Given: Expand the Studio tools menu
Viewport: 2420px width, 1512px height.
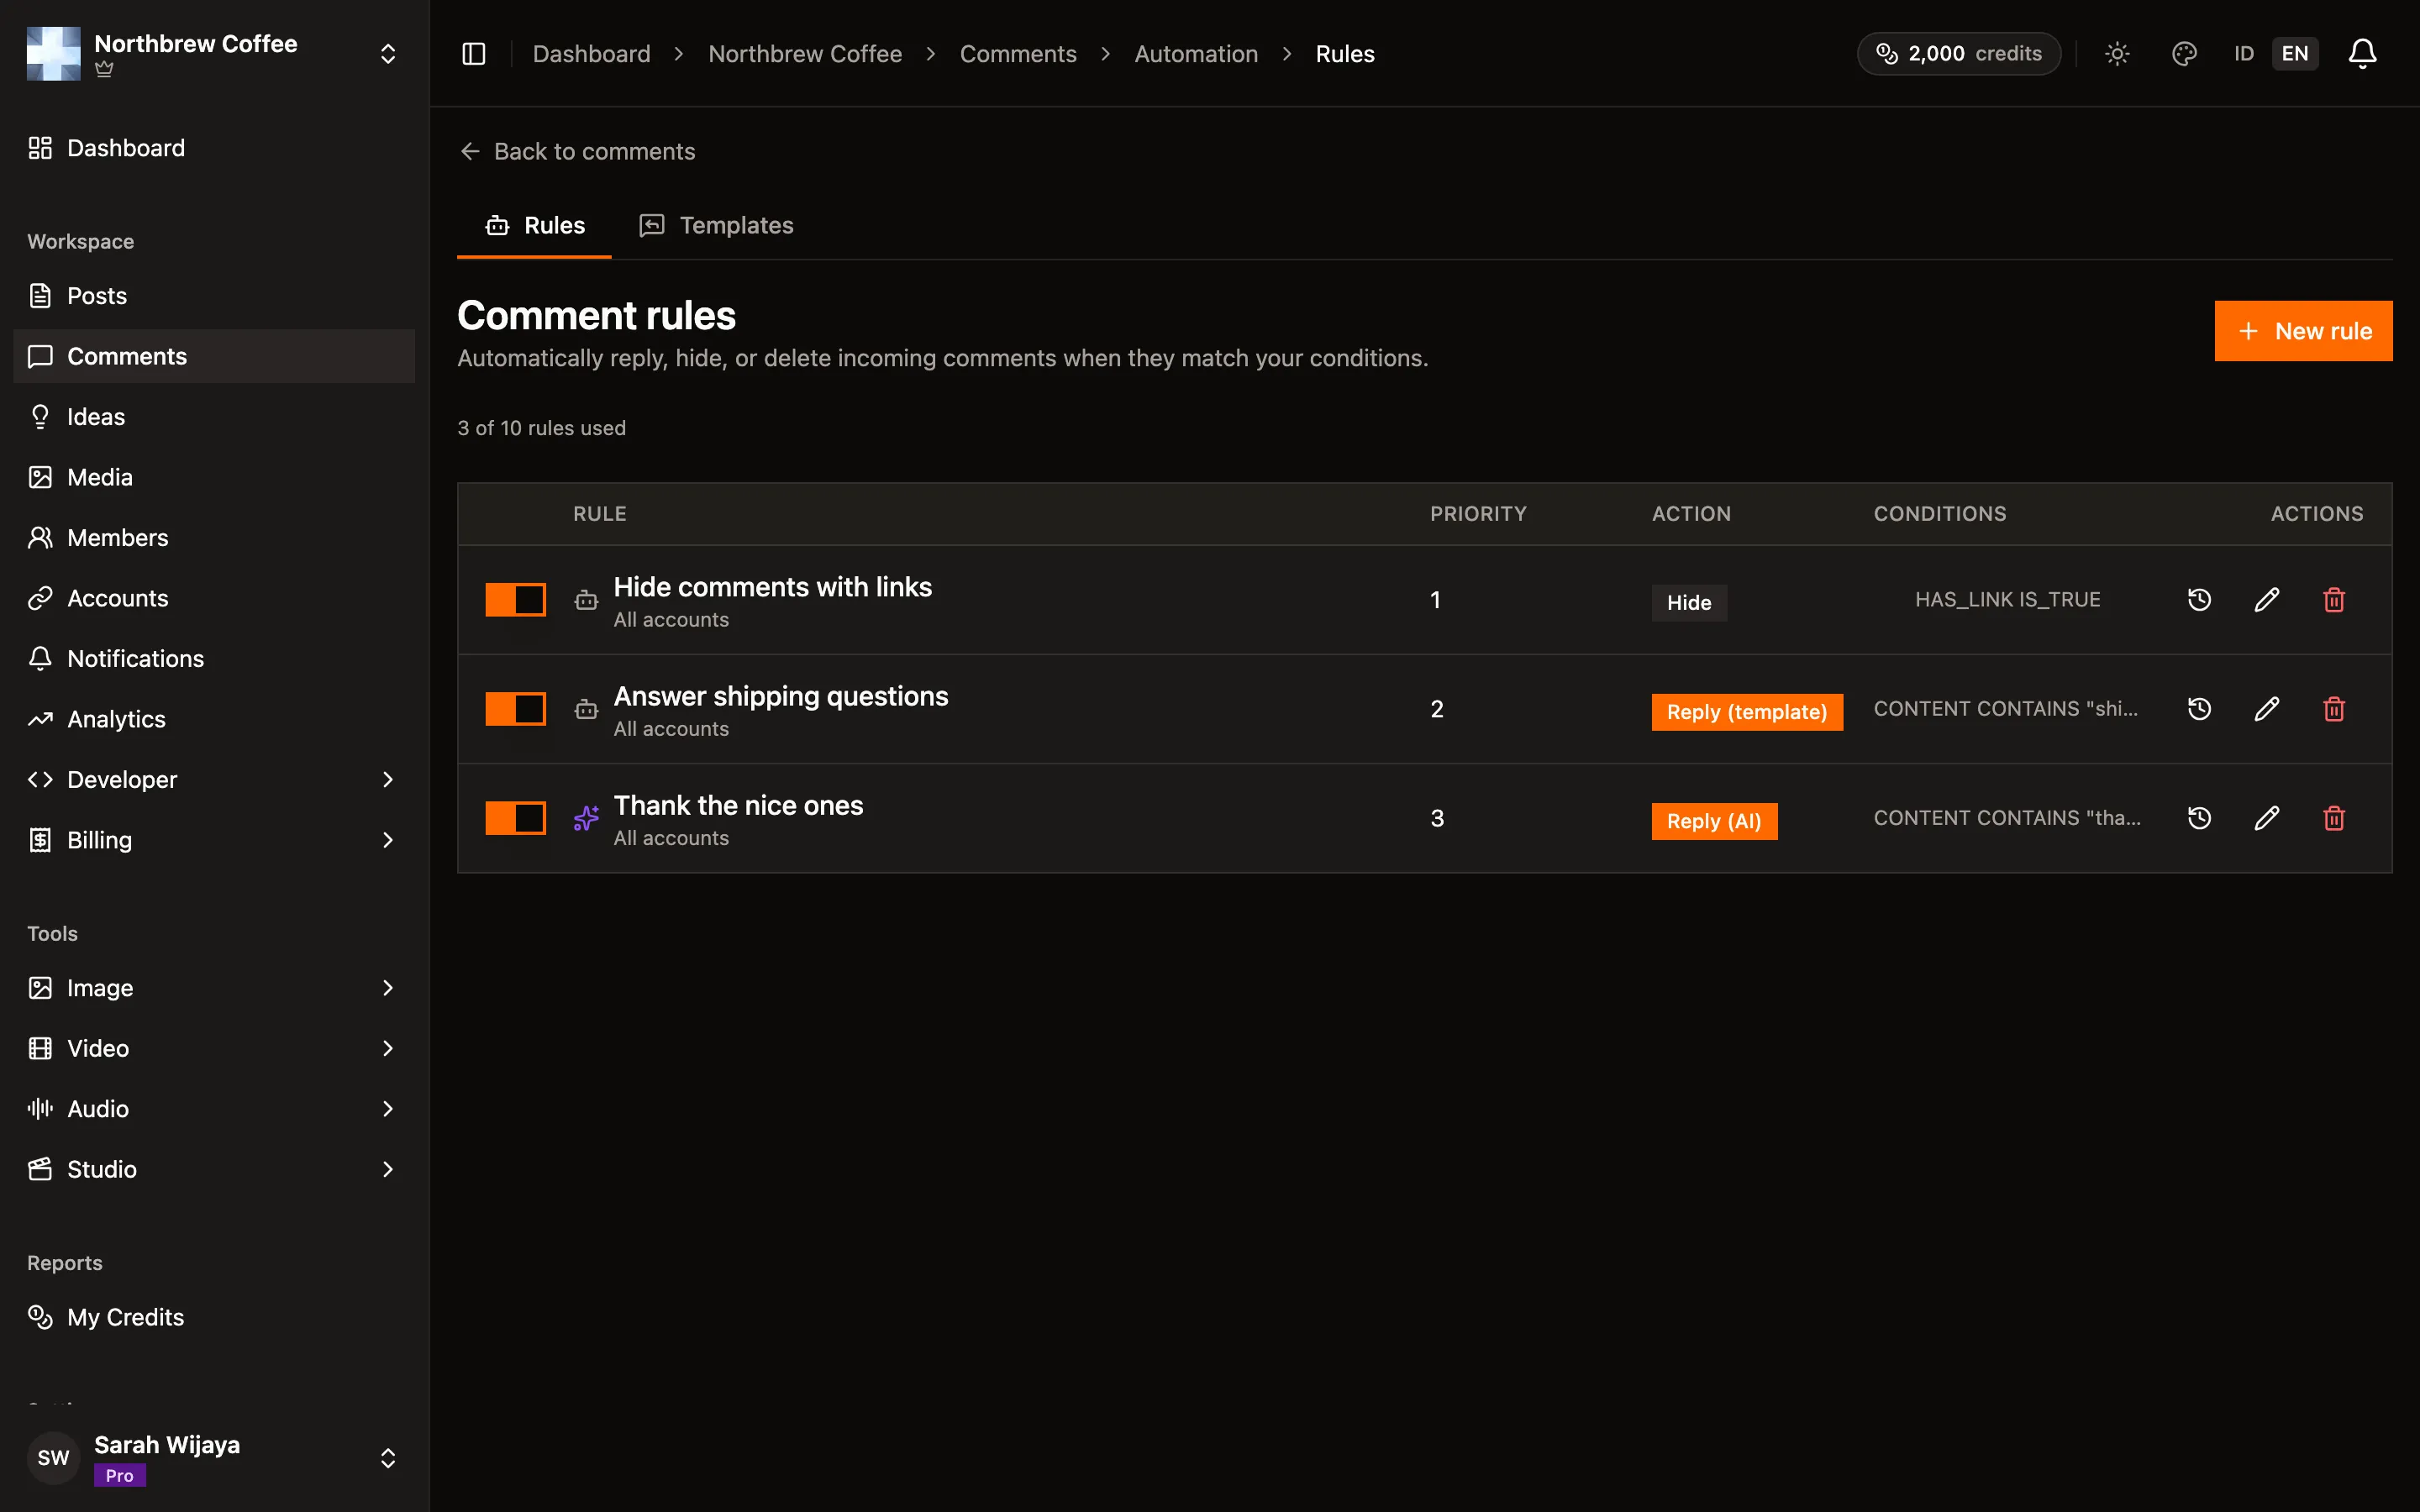Looking at the screenshot, I should point(214,1169).
